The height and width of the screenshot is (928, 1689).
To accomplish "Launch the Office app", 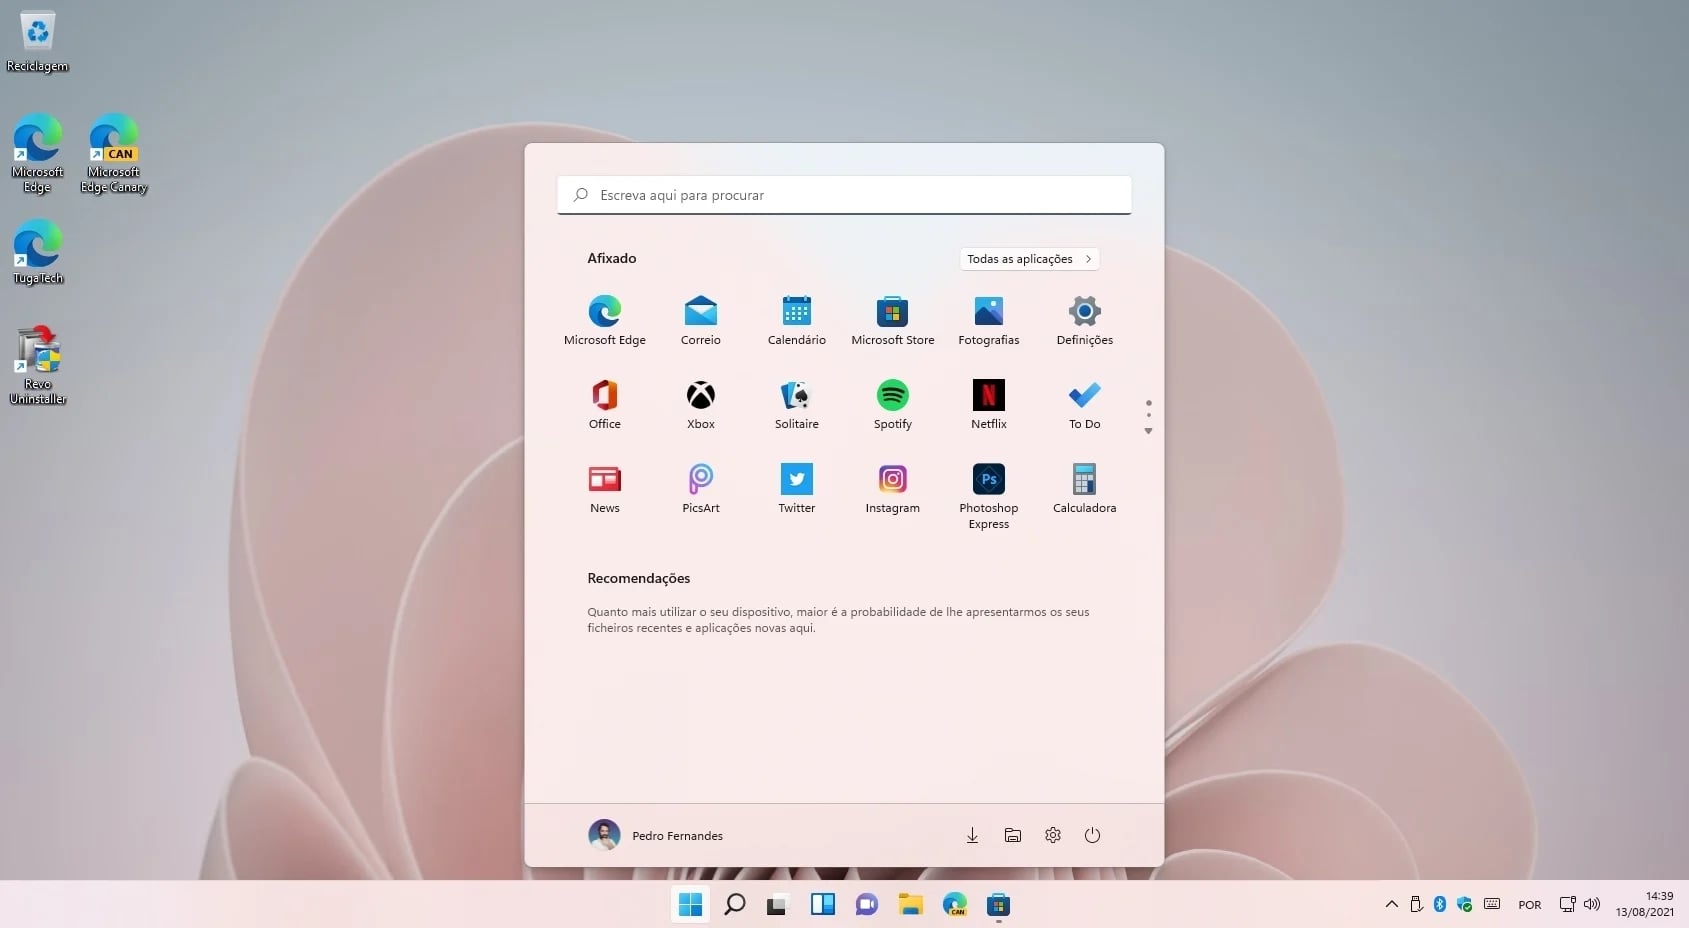I will click(x=605, y=405).
